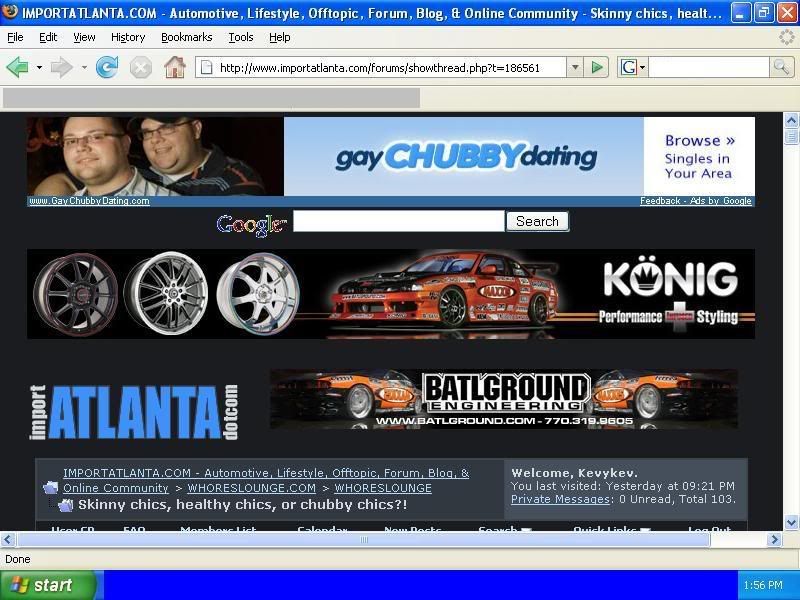Click the Forward arrow button
The width and height of the screenshot is (800, 600).
(61, 67)
